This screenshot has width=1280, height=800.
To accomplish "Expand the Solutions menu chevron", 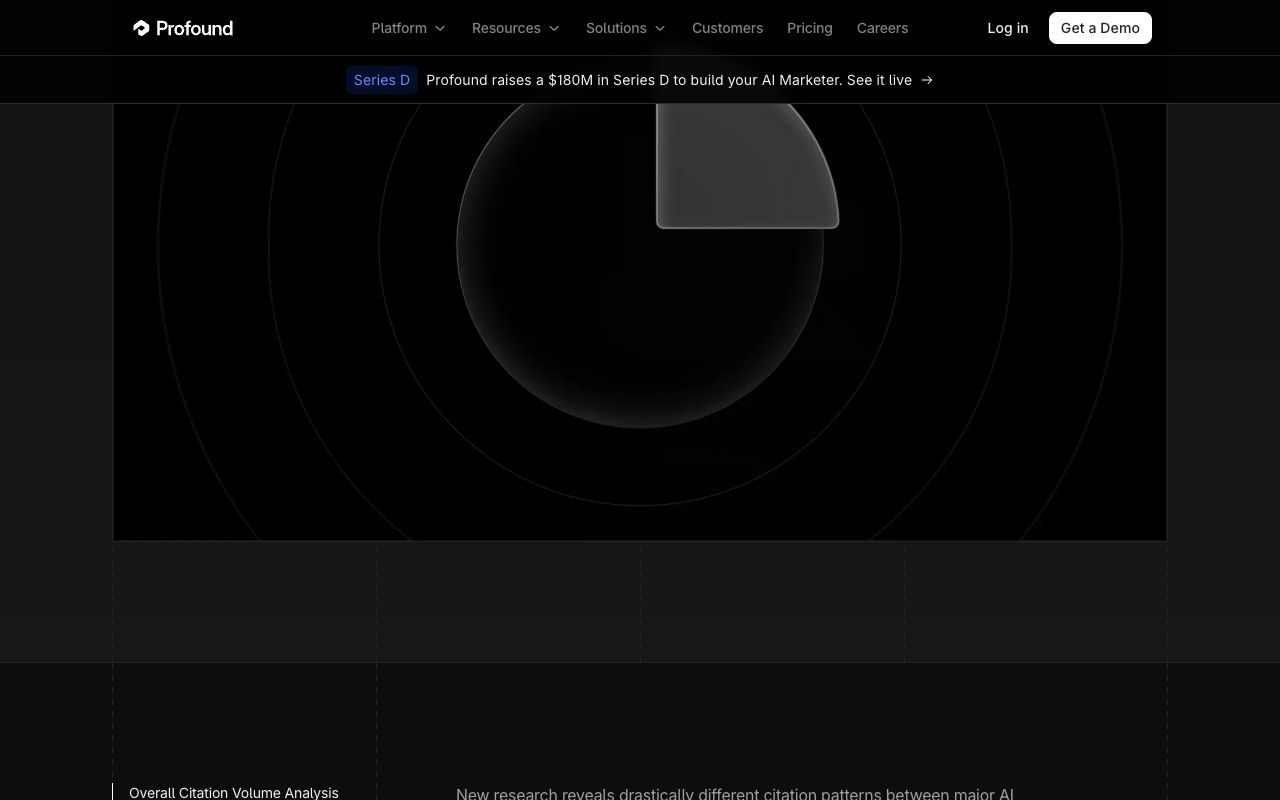I will [x=660, y=28].
